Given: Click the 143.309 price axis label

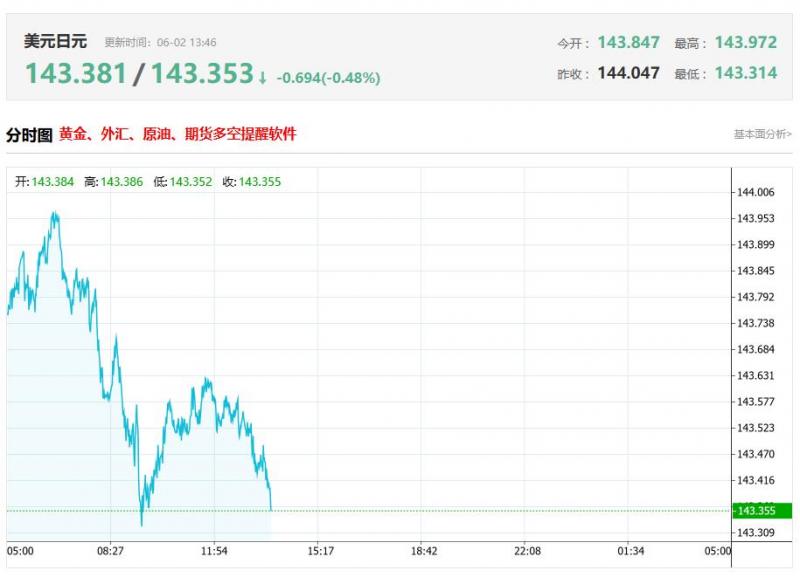Looking at the screenshot, I should [756, 532].
